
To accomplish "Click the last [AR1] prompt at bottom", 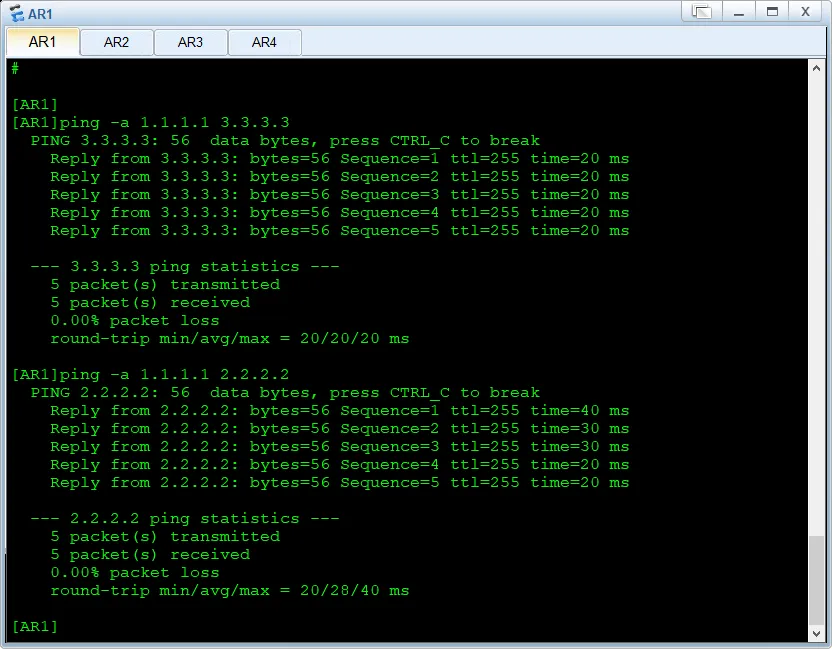I will 34,627.
